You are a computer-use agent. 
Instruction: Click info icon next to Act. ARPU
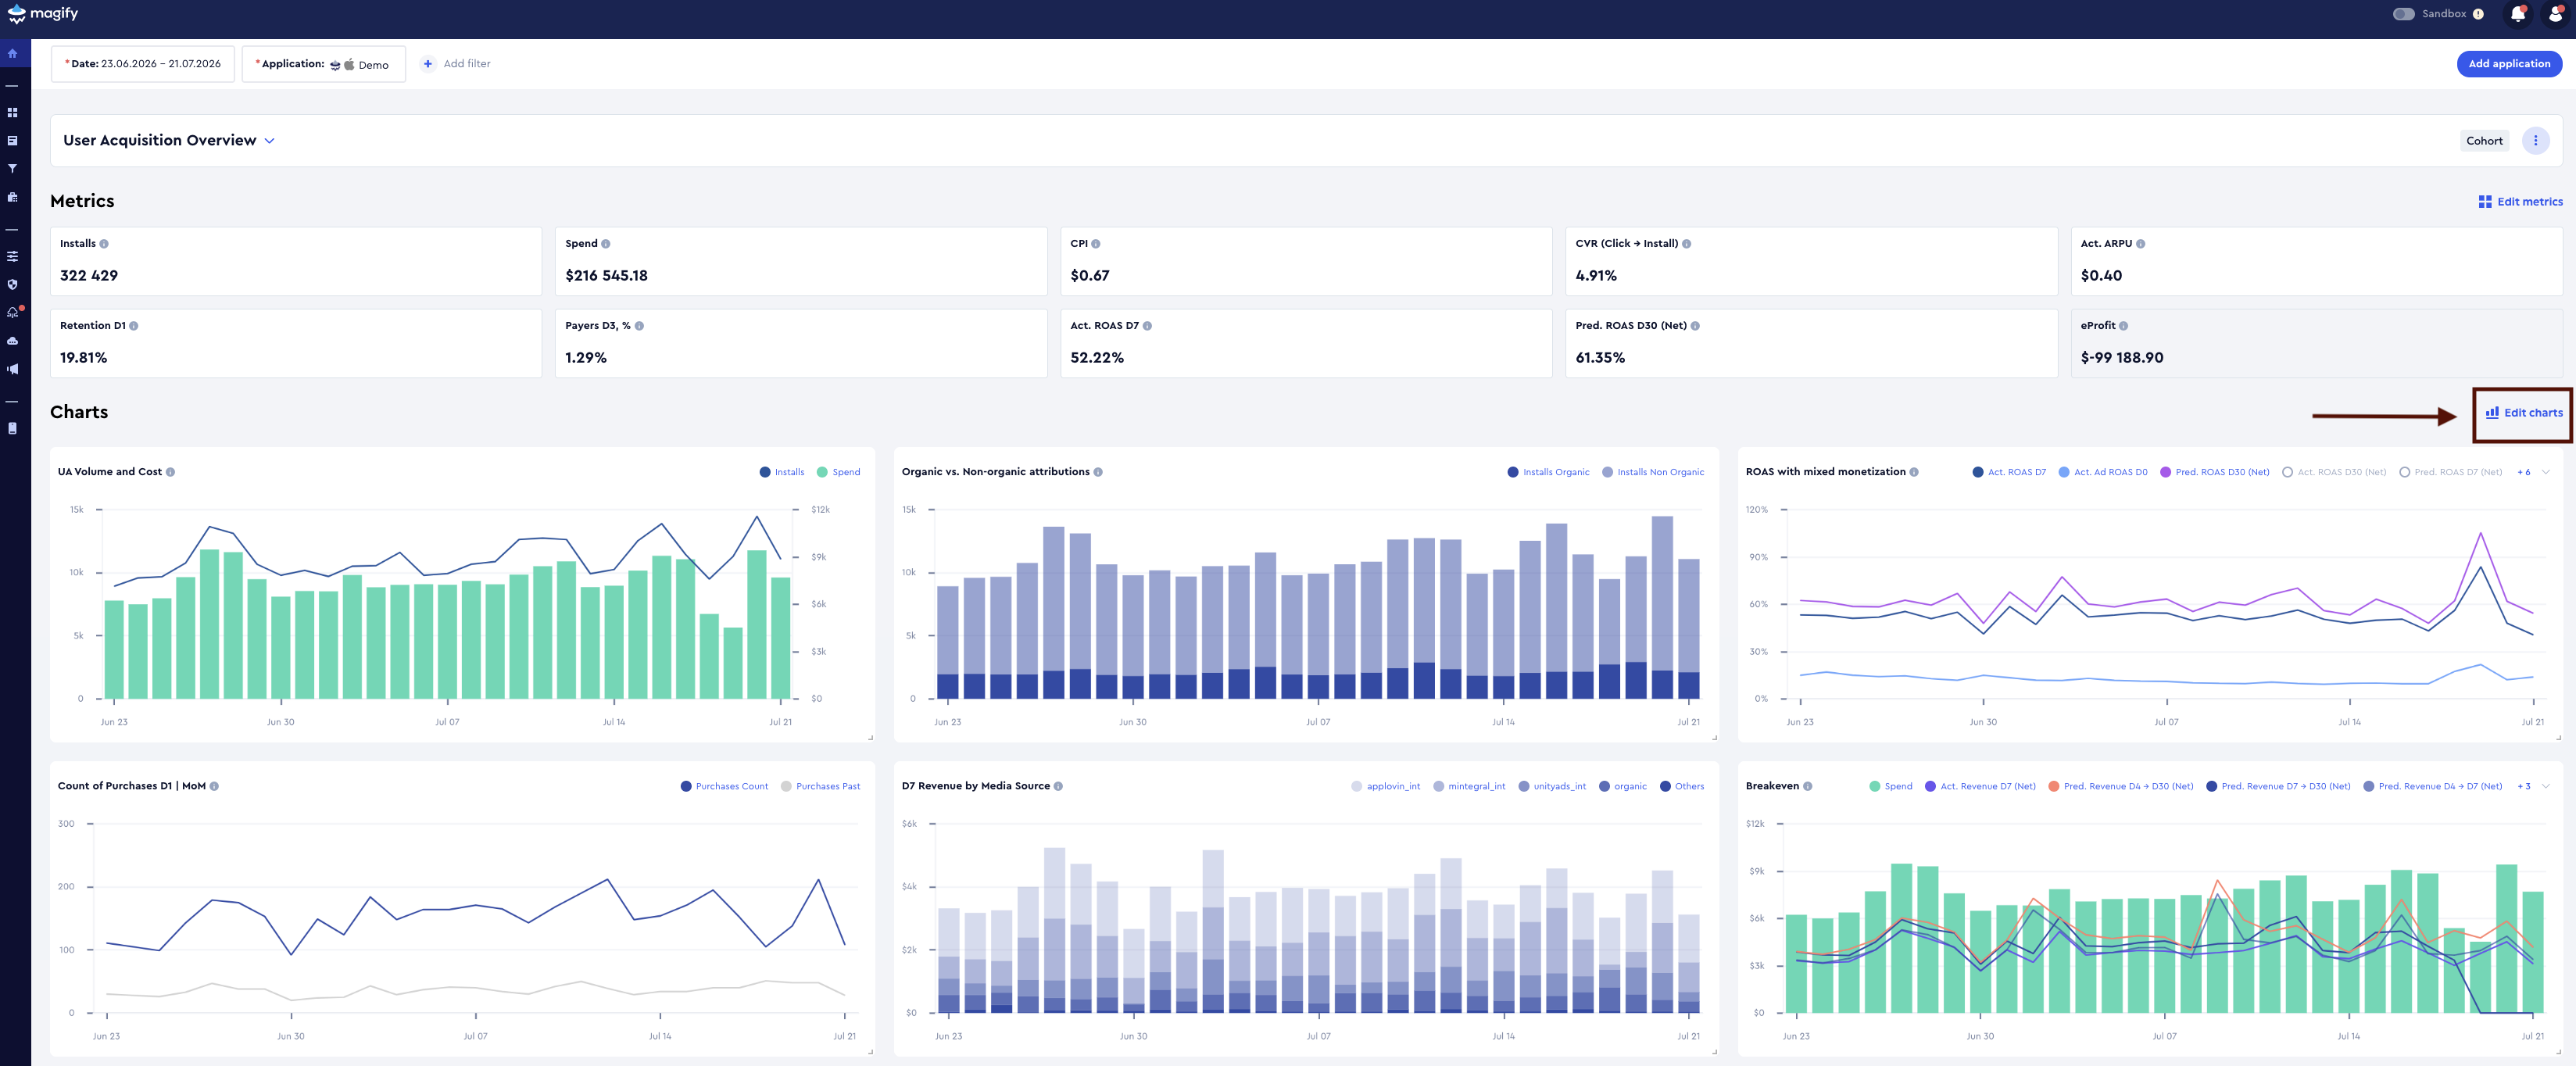tap(2140, 244)
